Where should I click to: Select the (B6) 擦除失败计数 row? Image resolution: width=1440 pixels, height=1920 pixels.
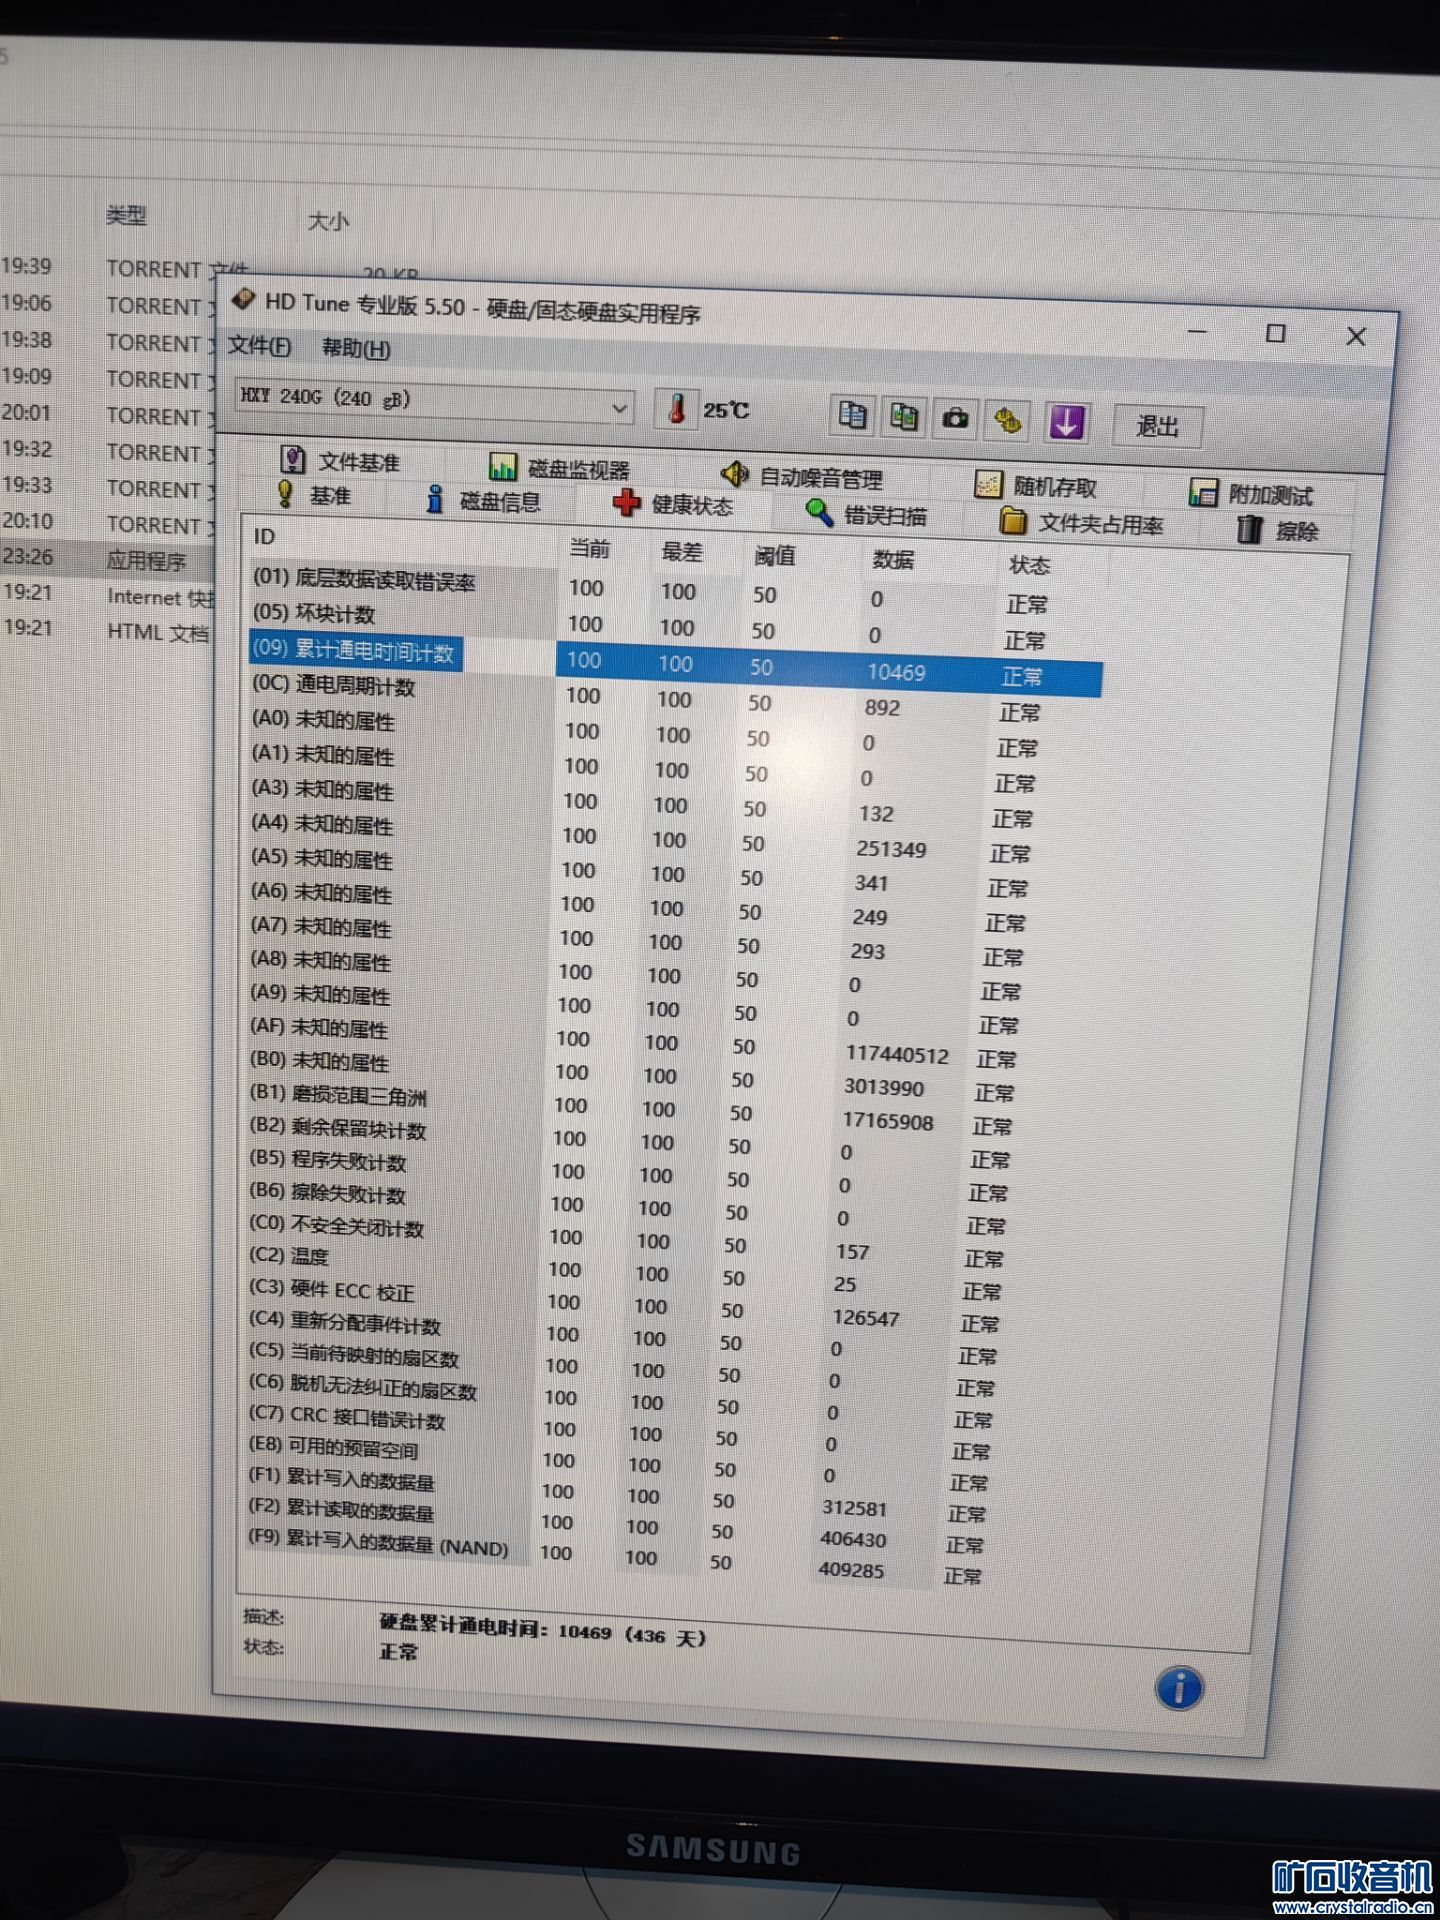coord(628,1206)
